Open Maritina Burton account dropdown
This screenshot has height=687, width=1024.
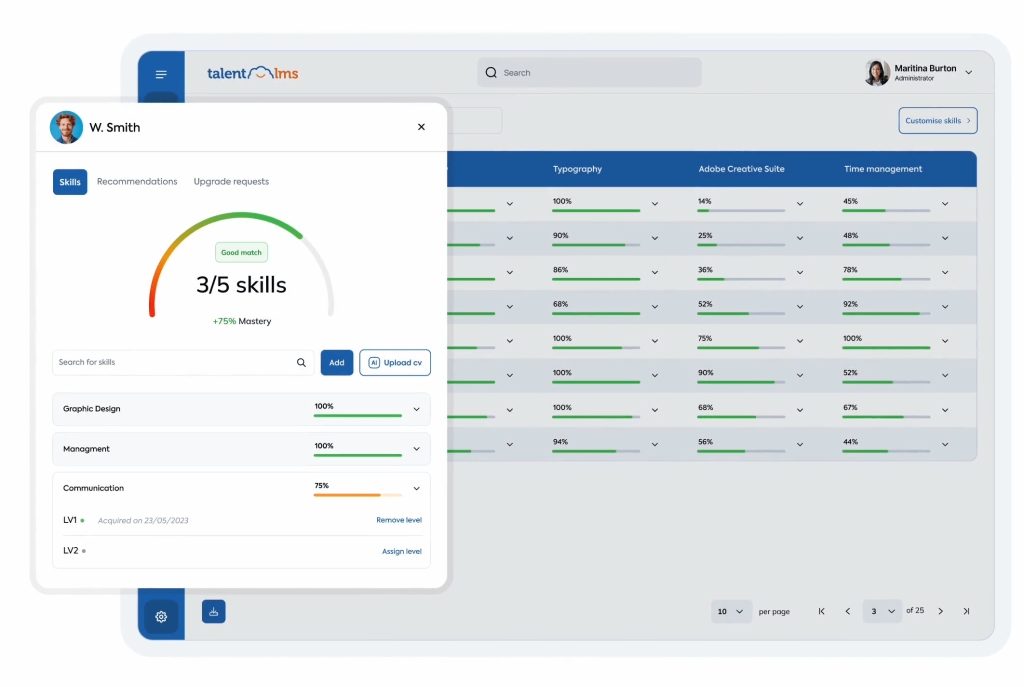click(x=968, y=73)
